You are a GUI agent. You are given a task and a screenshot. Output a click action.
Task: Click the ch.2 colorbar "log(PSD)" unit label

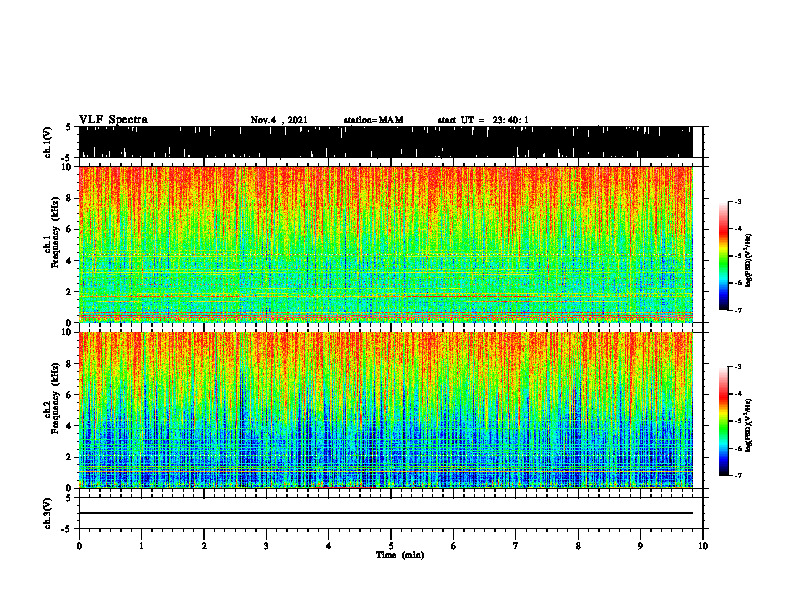pos(748,426)
